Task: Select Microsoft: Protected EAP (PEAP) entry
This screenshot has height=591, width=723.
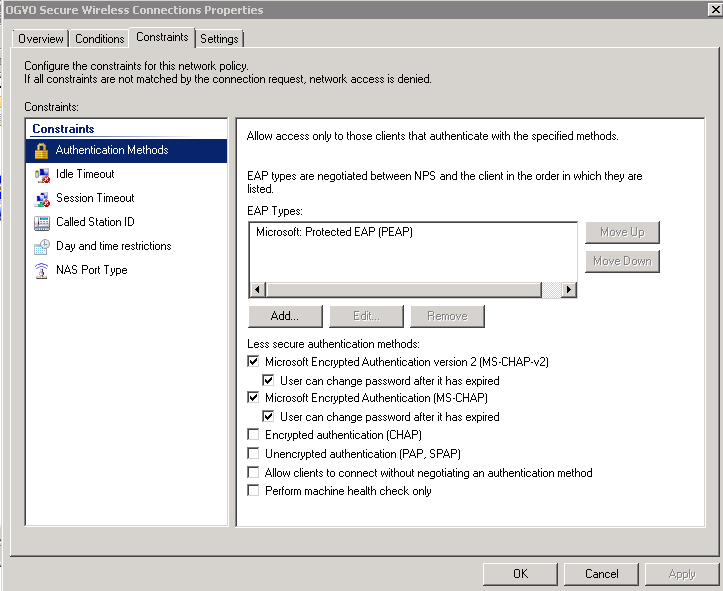Action: (x=334, y=232)
